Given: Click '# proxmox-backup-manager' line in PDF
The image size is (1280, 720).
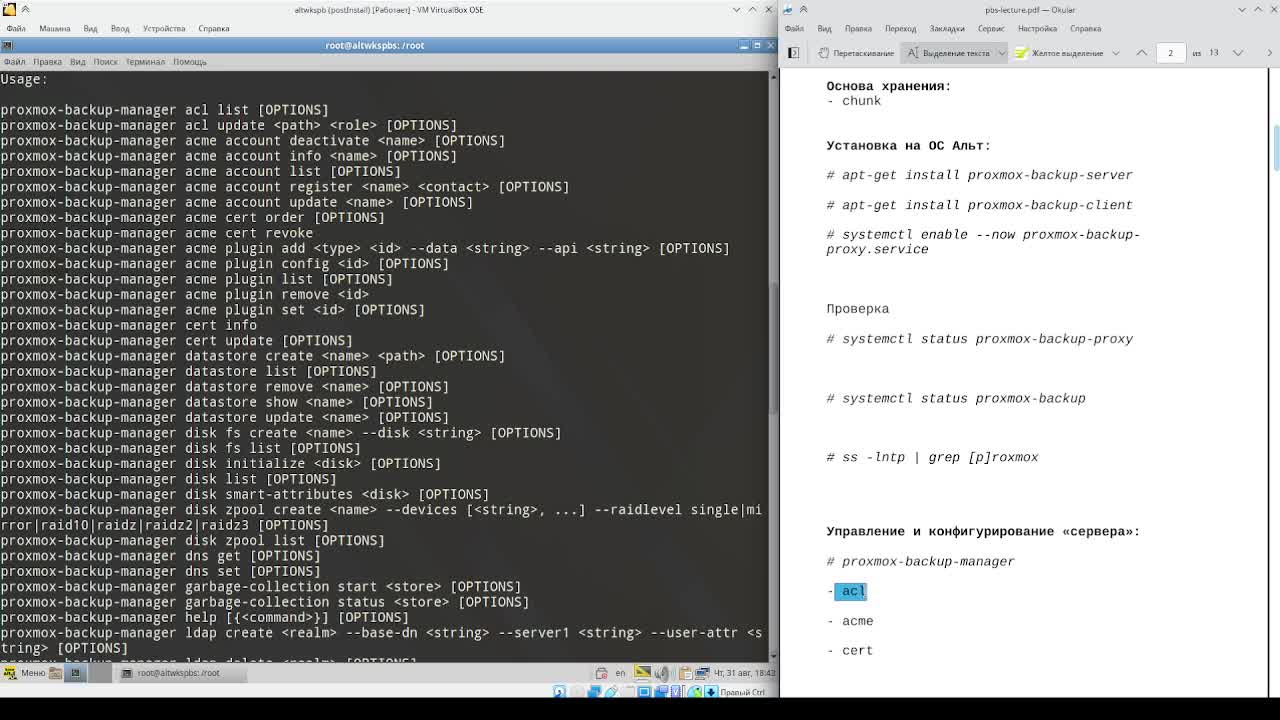Looking at the screenshot, I should [921, 562].
